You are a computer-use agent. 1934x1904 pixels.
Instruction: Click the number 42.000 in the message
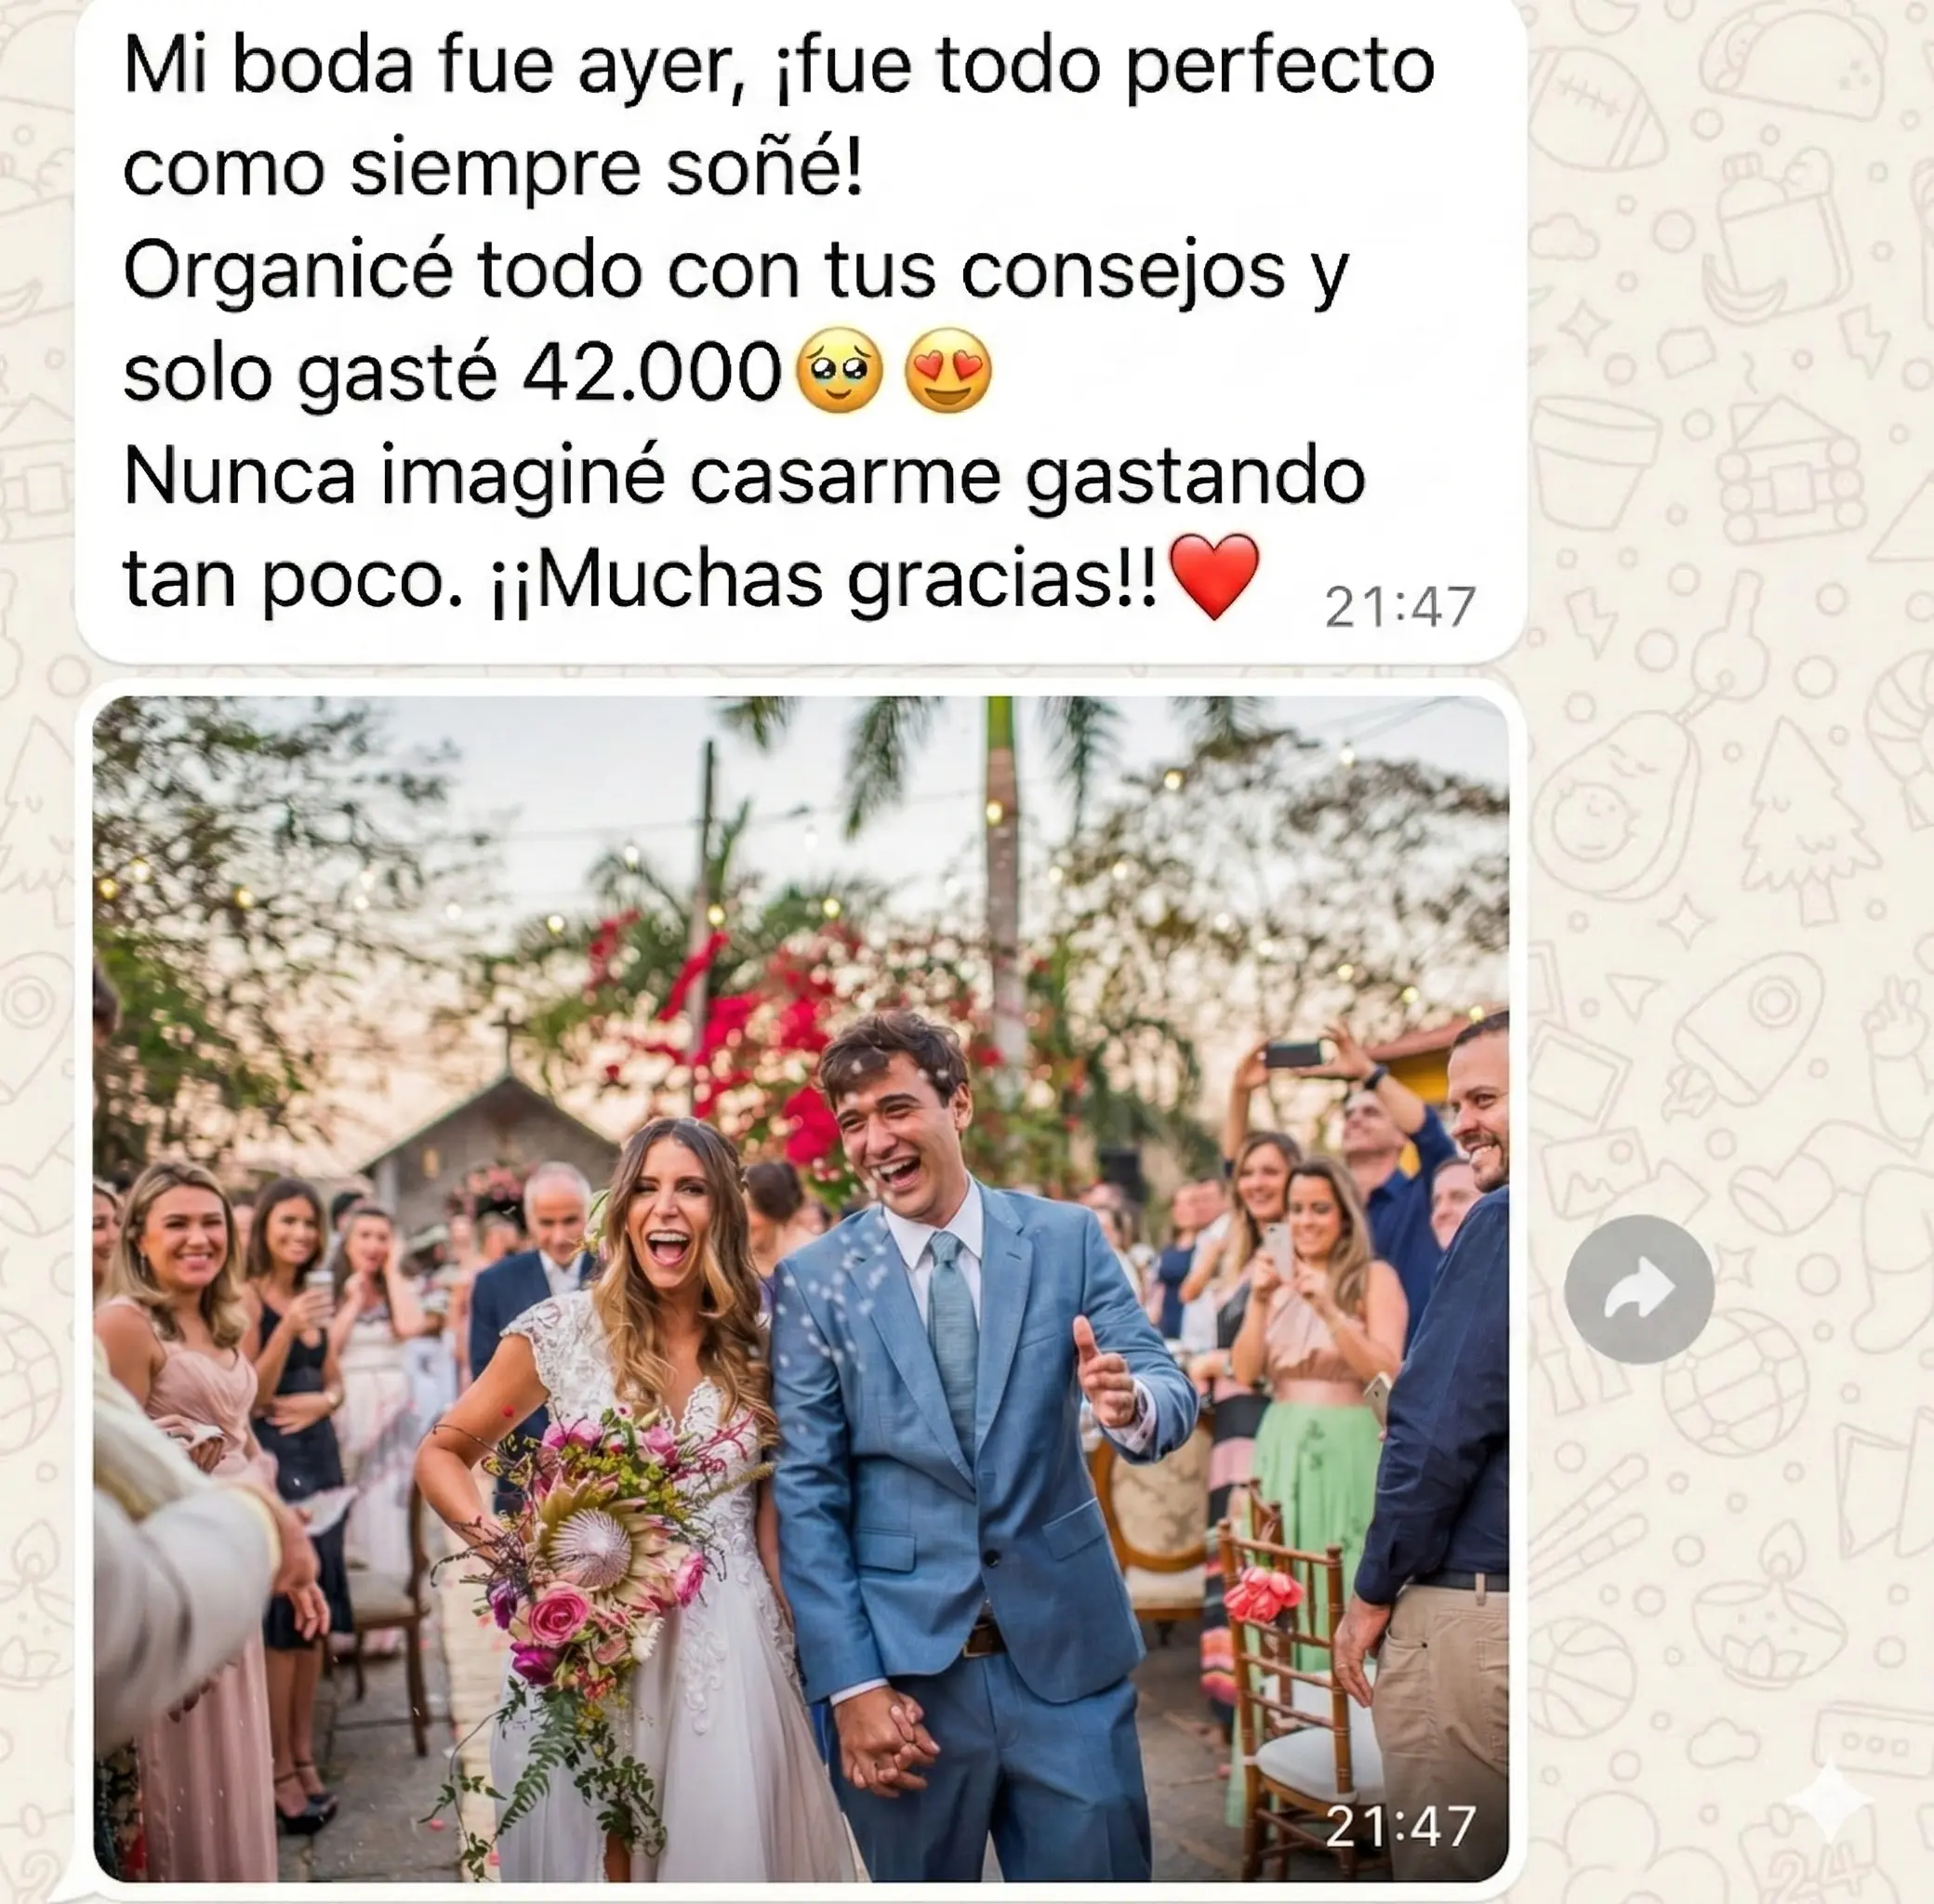tap(652, 373)
